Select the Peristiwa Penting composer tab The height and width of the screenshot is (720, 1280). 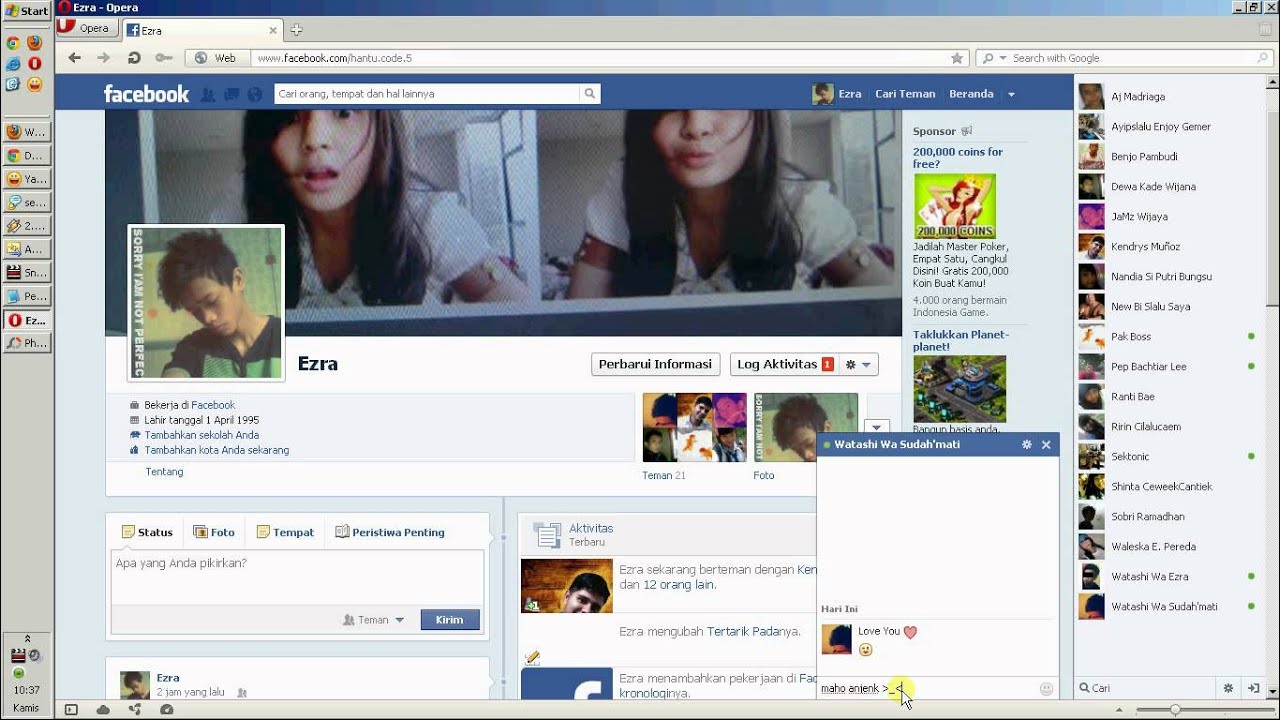pos(390,532)
